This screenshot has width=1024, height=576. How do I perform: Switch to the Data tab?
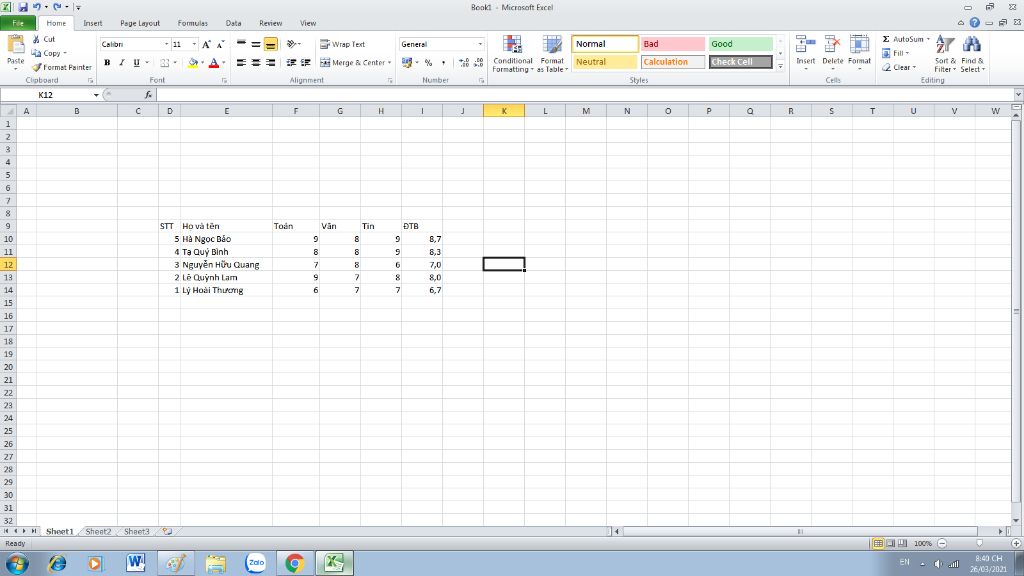(233, 24)
